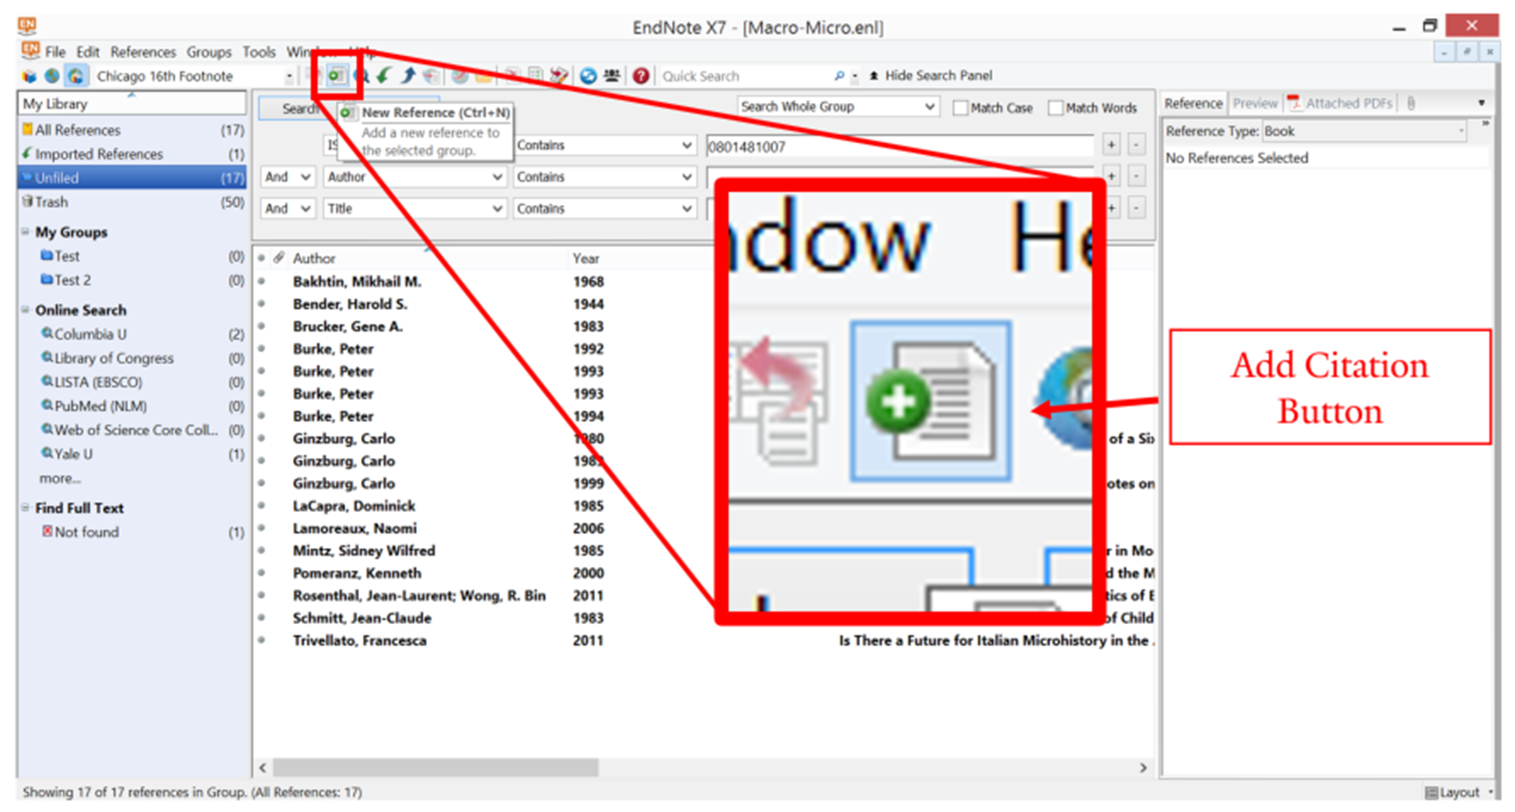Viewport: 1515px width, 812px height.
Task: Collapse the My Groups section
Action: [26, 232]
